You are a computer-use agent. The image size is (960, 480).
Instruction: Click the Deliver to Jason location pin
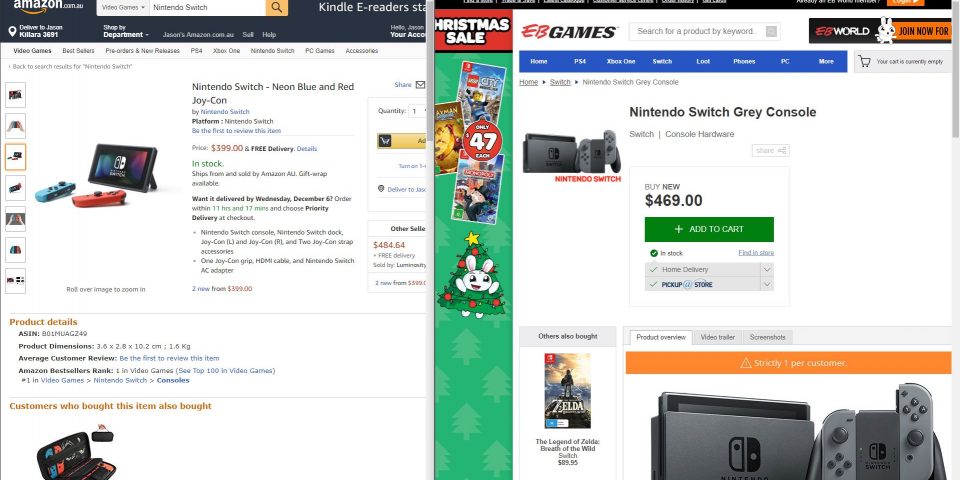12,31
